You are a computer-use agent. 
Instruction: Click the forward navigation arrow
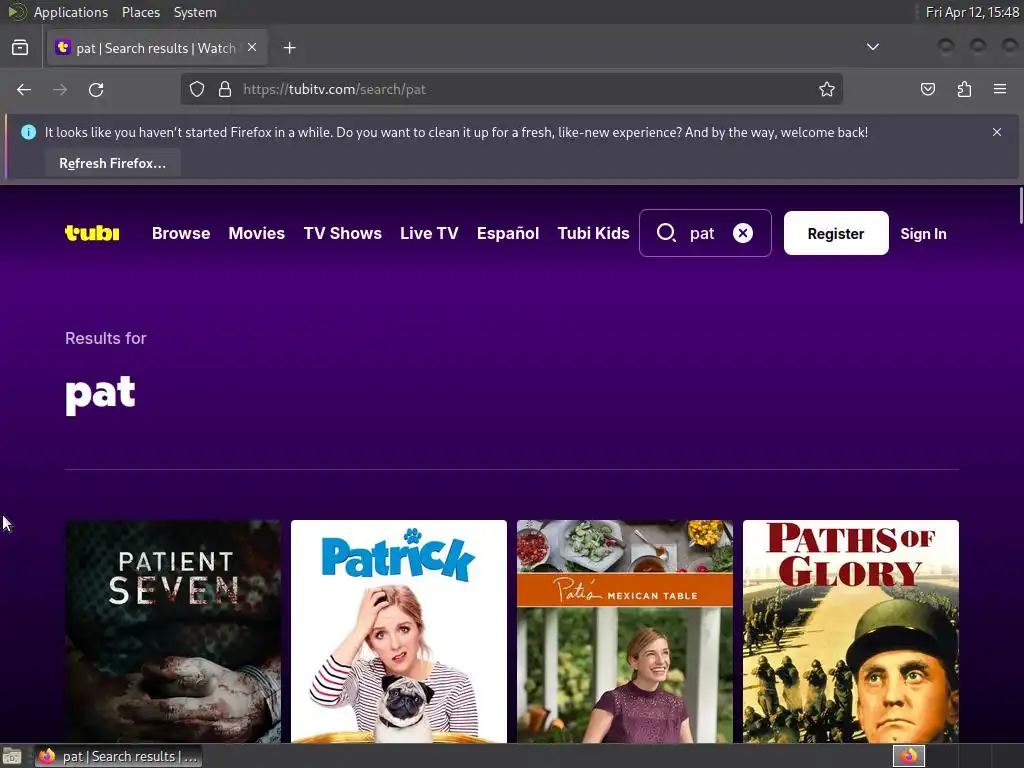[x=60, y=89]
